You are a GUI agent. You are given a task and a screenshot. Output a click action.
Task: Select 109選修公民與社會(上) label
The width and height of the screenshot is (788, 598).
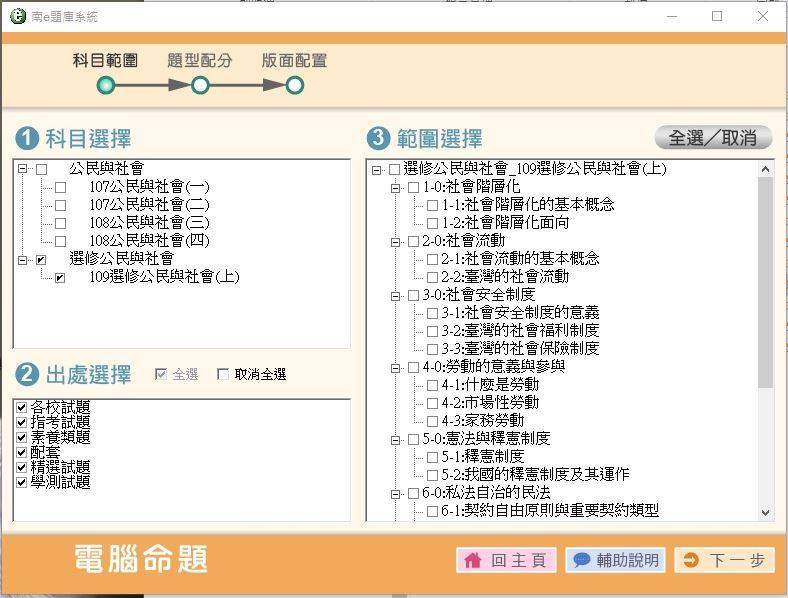coord(164,277)
